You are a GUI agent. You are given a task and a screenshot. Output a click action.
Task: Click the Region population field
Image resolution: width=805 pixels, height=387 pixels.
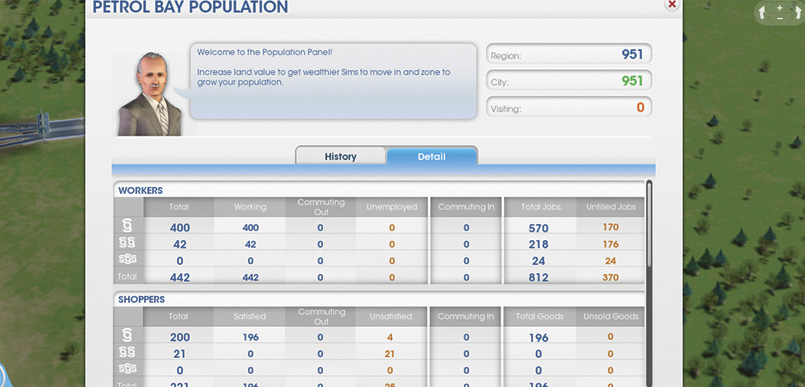click(x=569, y=54)
